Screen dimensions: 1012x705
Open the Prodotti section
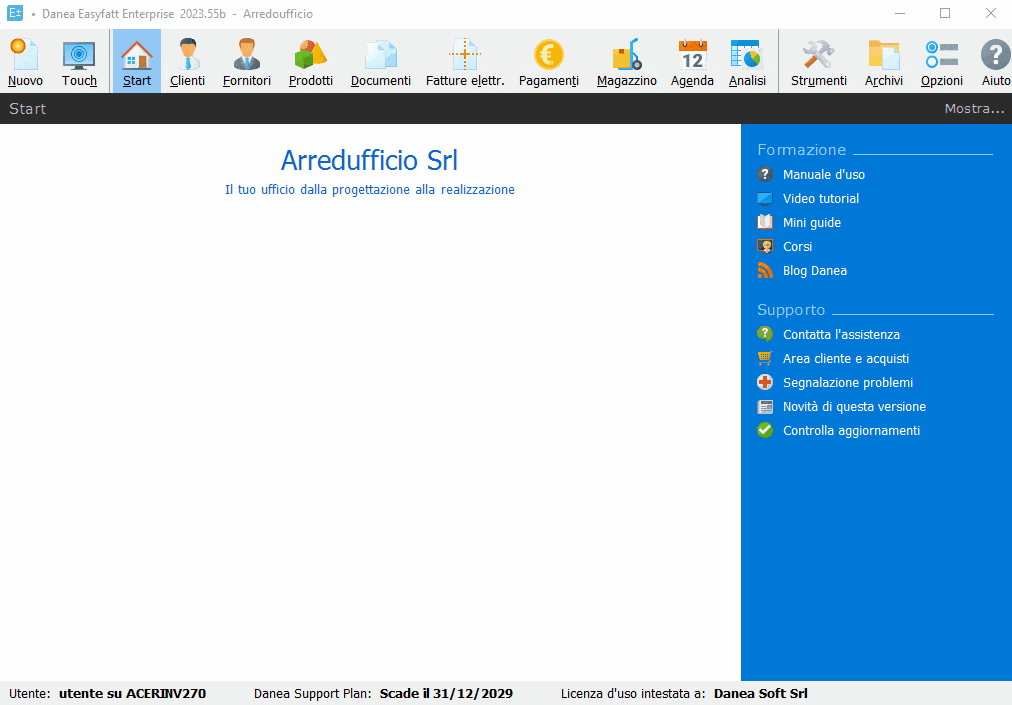[x=311, y=62]
